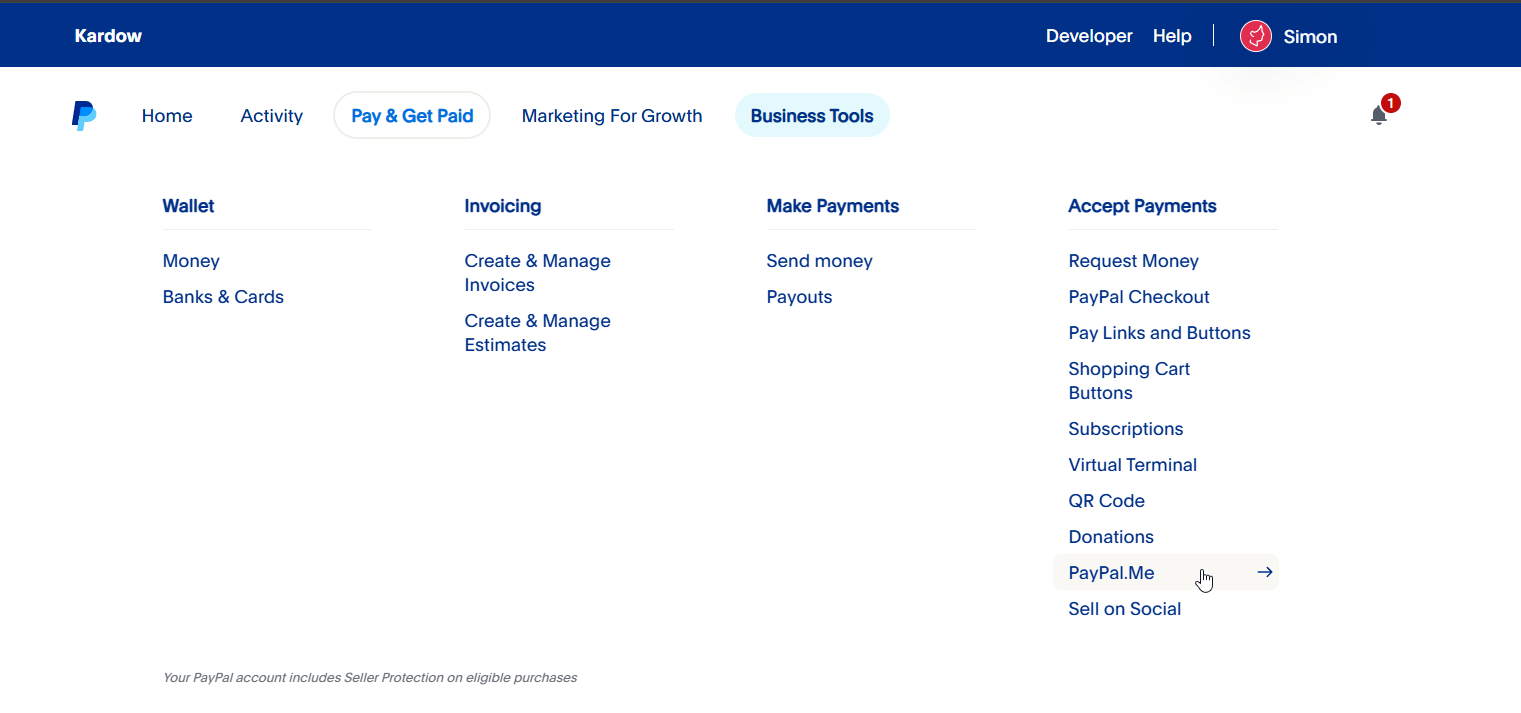The width and height of the screenshot is (1521, 713).
Task: Open Marketing For Growth menu
Action: [611, 116]
